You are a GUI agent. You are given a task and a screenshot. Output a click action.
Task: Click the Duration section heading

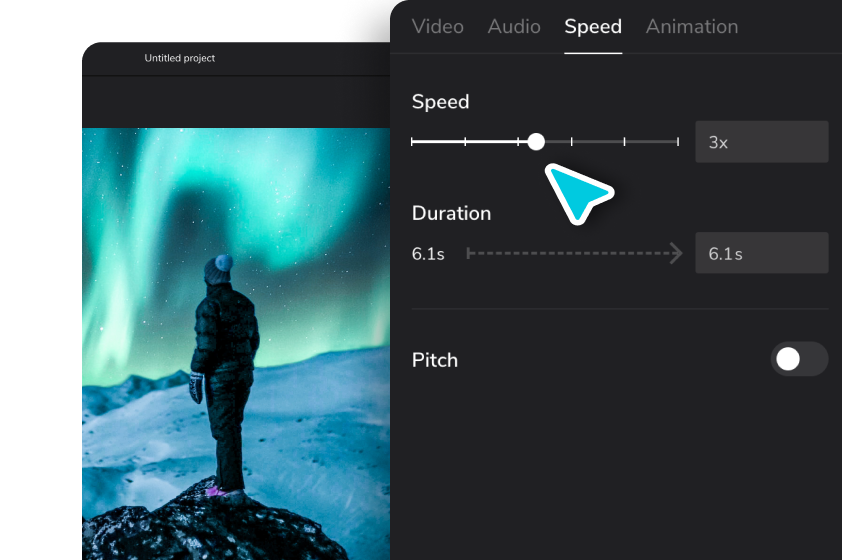(x=451, y=213)
